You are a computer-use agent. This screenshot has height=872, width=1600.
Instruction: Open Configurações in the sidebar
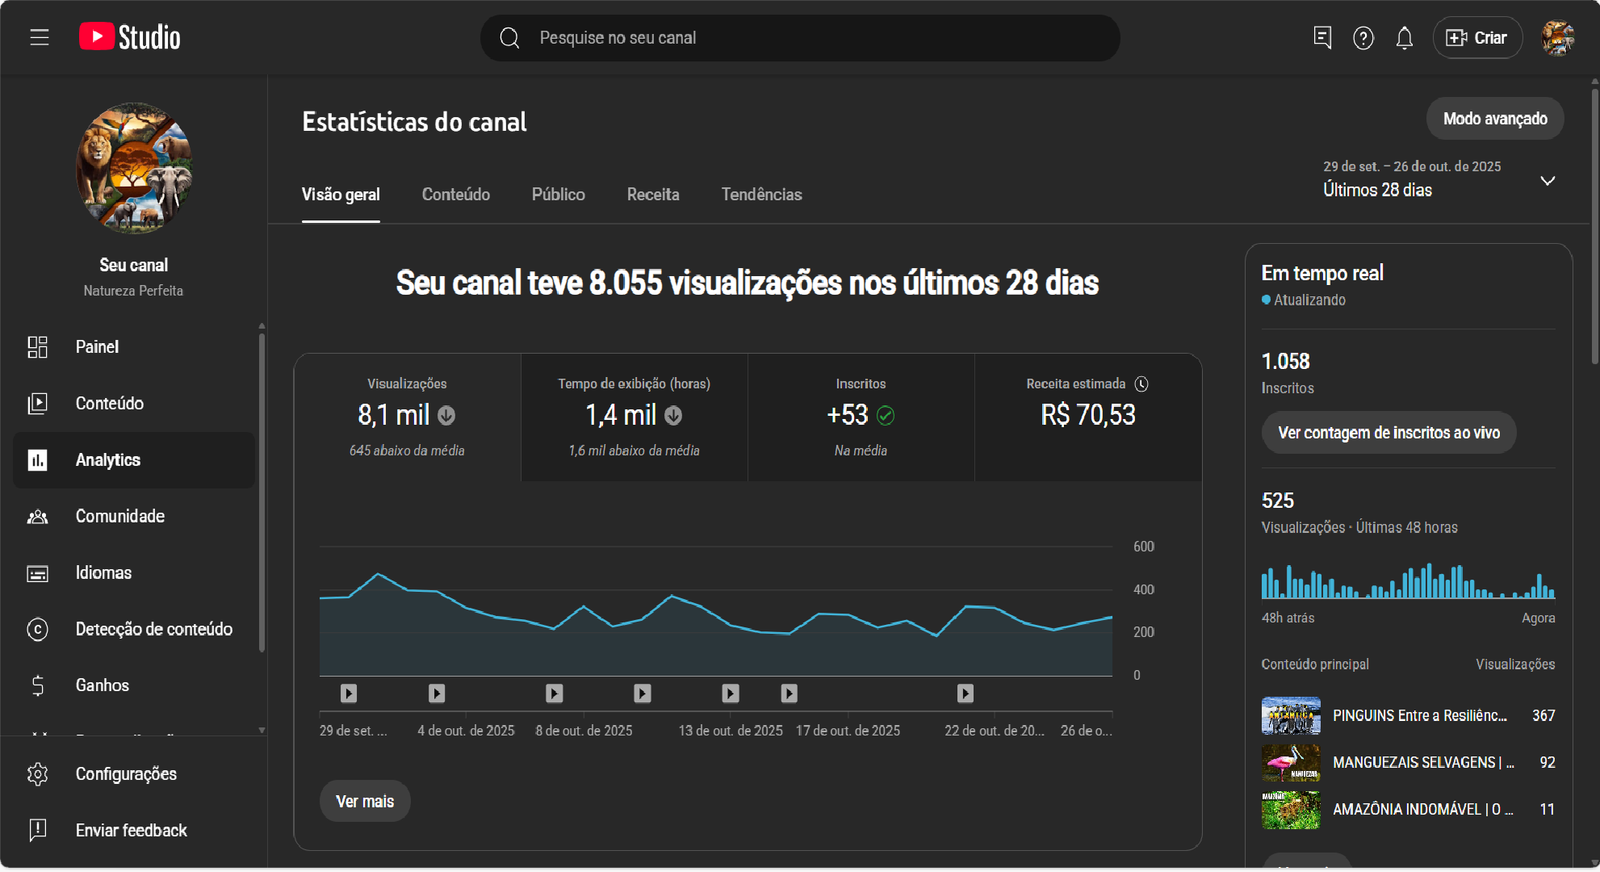134,774
